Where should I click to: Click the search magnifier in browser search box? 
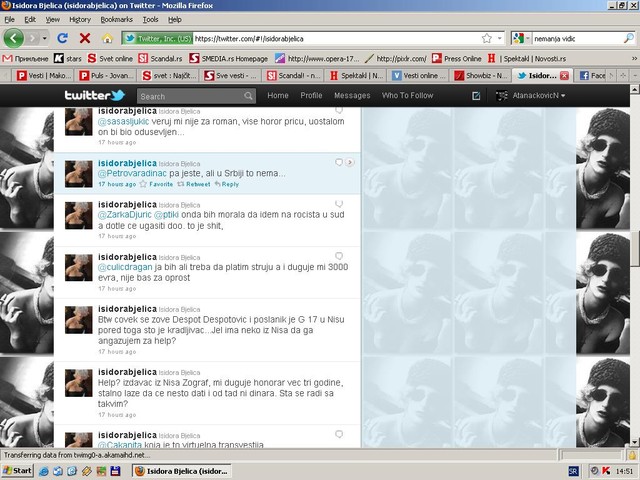(x=627, y=38)
